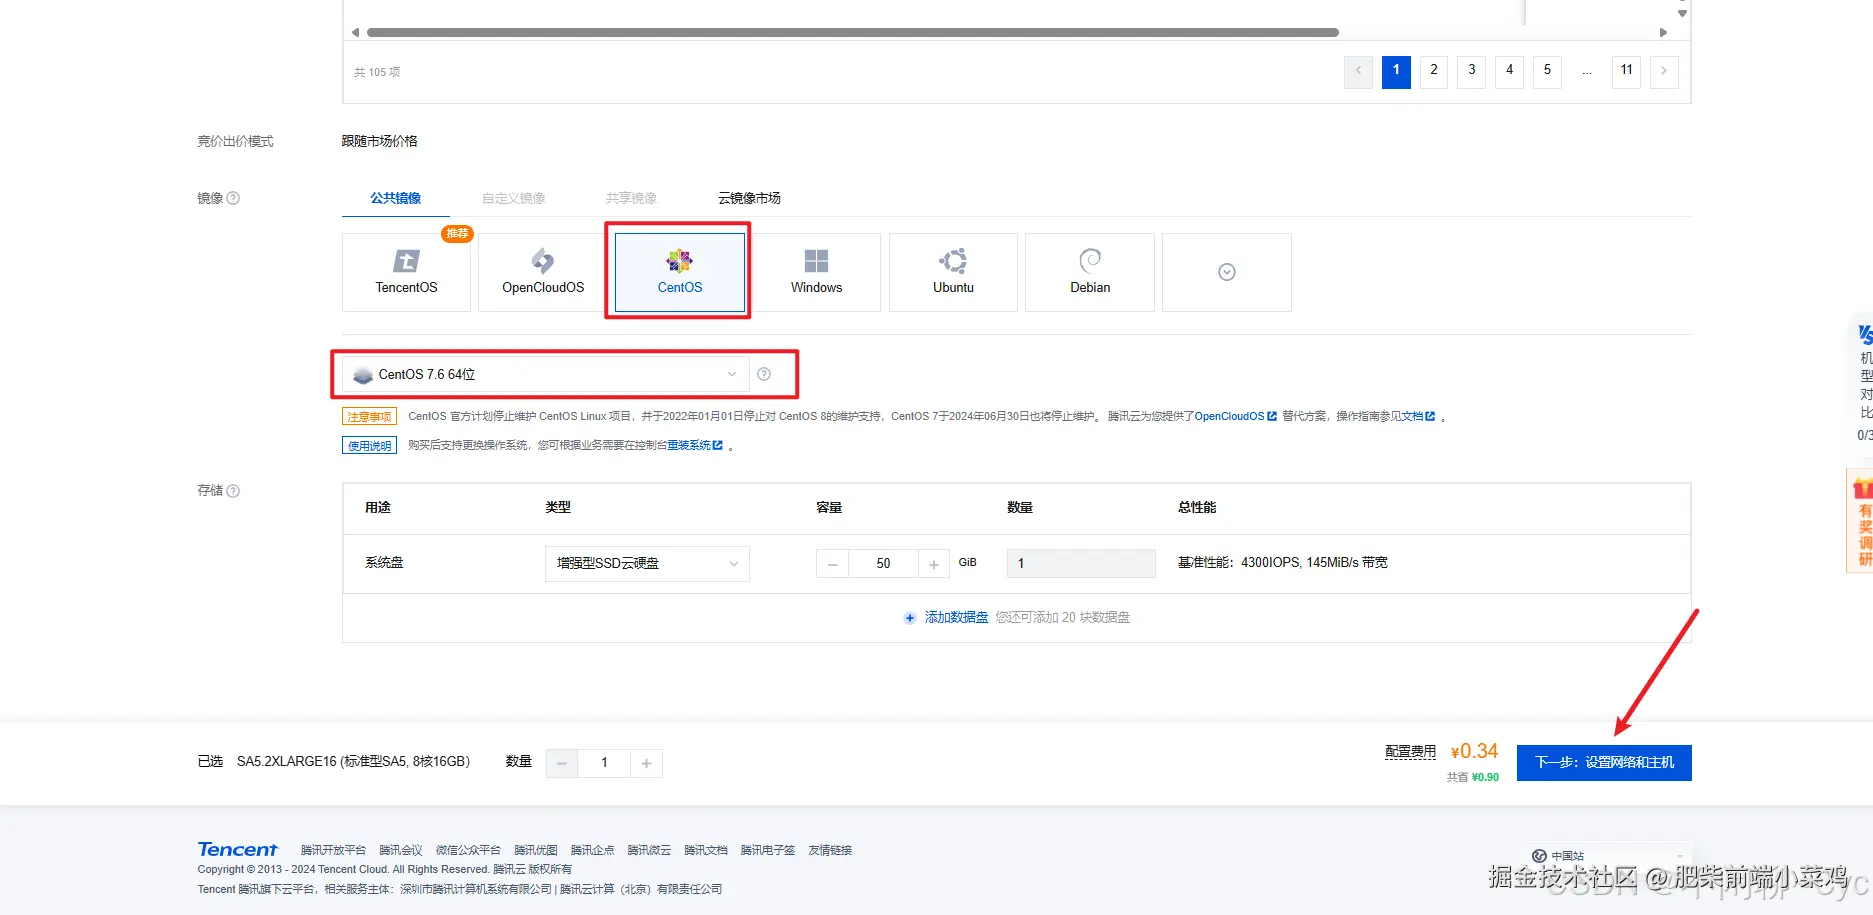The image size is (1873, 915).
Task: Go to page 3 of instance list
Action: (x=1472, y=71)
